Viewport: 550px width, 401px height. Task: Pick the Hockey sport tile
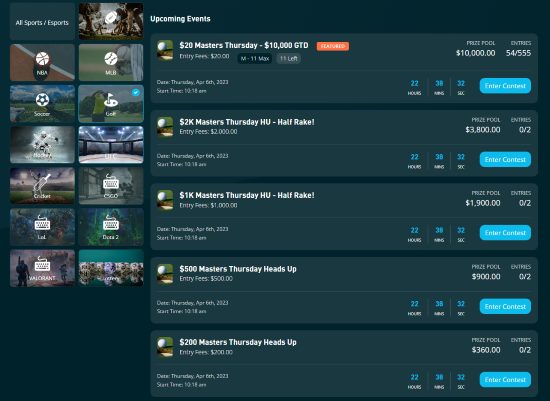click(x=42, y=145)
